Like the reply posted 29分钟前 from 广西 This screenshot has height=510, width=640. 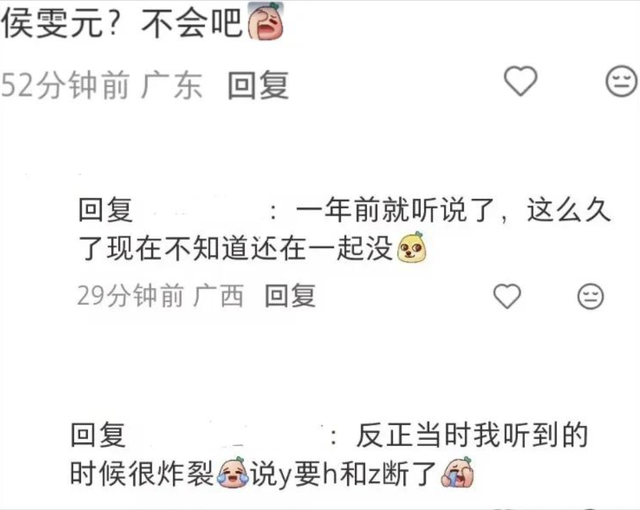pos(507,296)
